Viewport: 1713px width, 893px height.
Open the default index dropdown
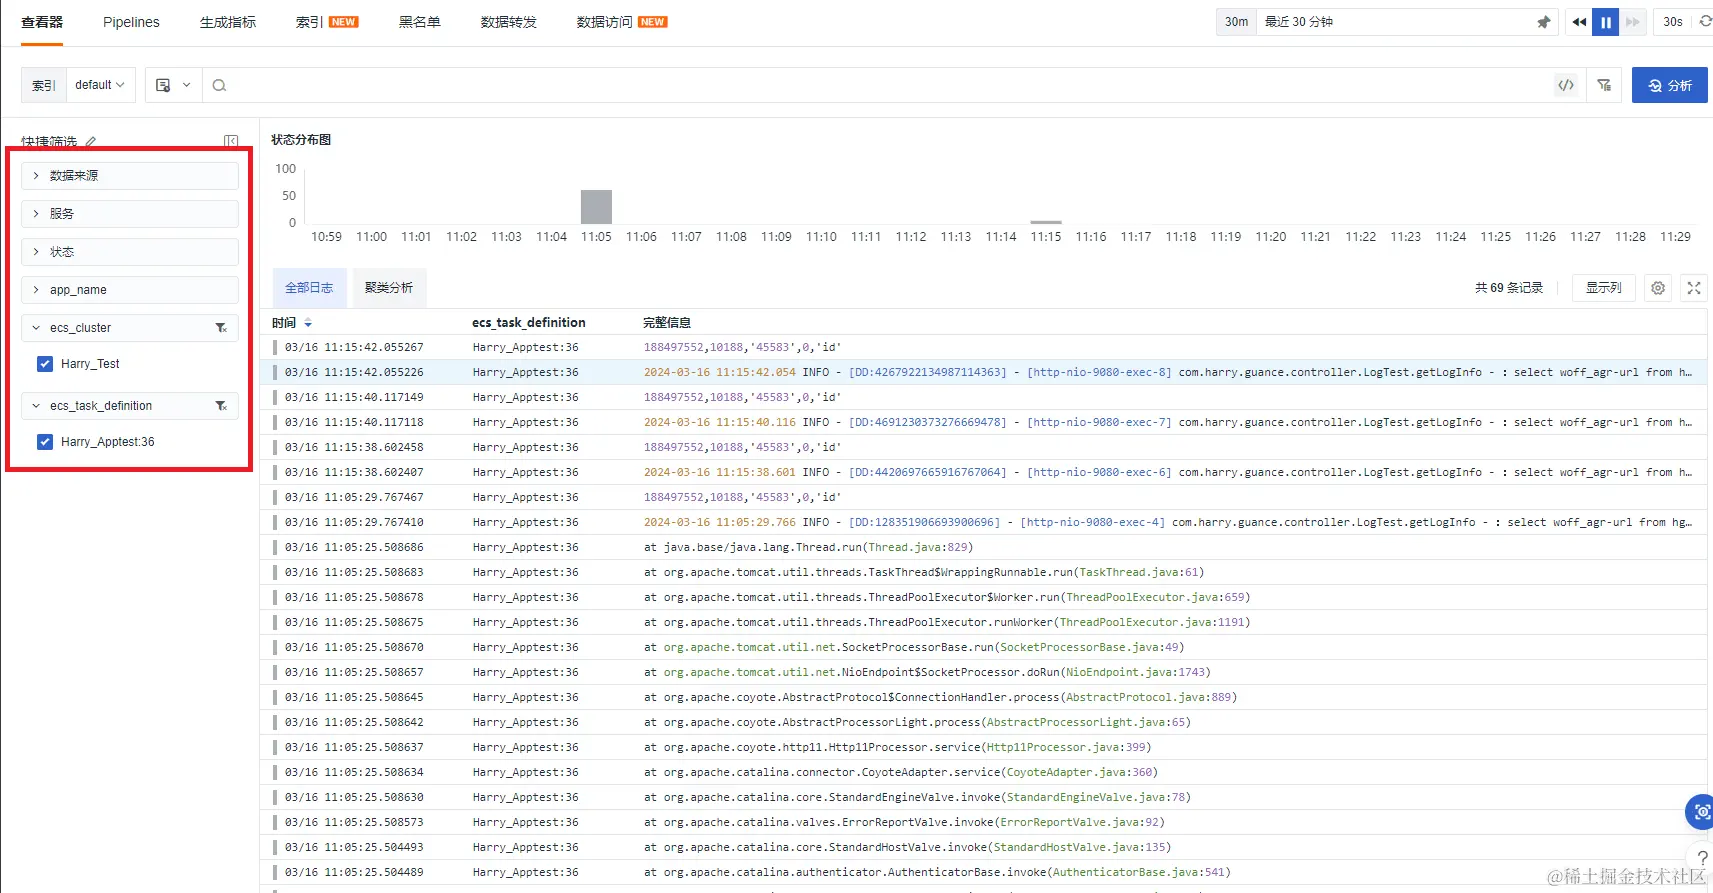(100, 85)
